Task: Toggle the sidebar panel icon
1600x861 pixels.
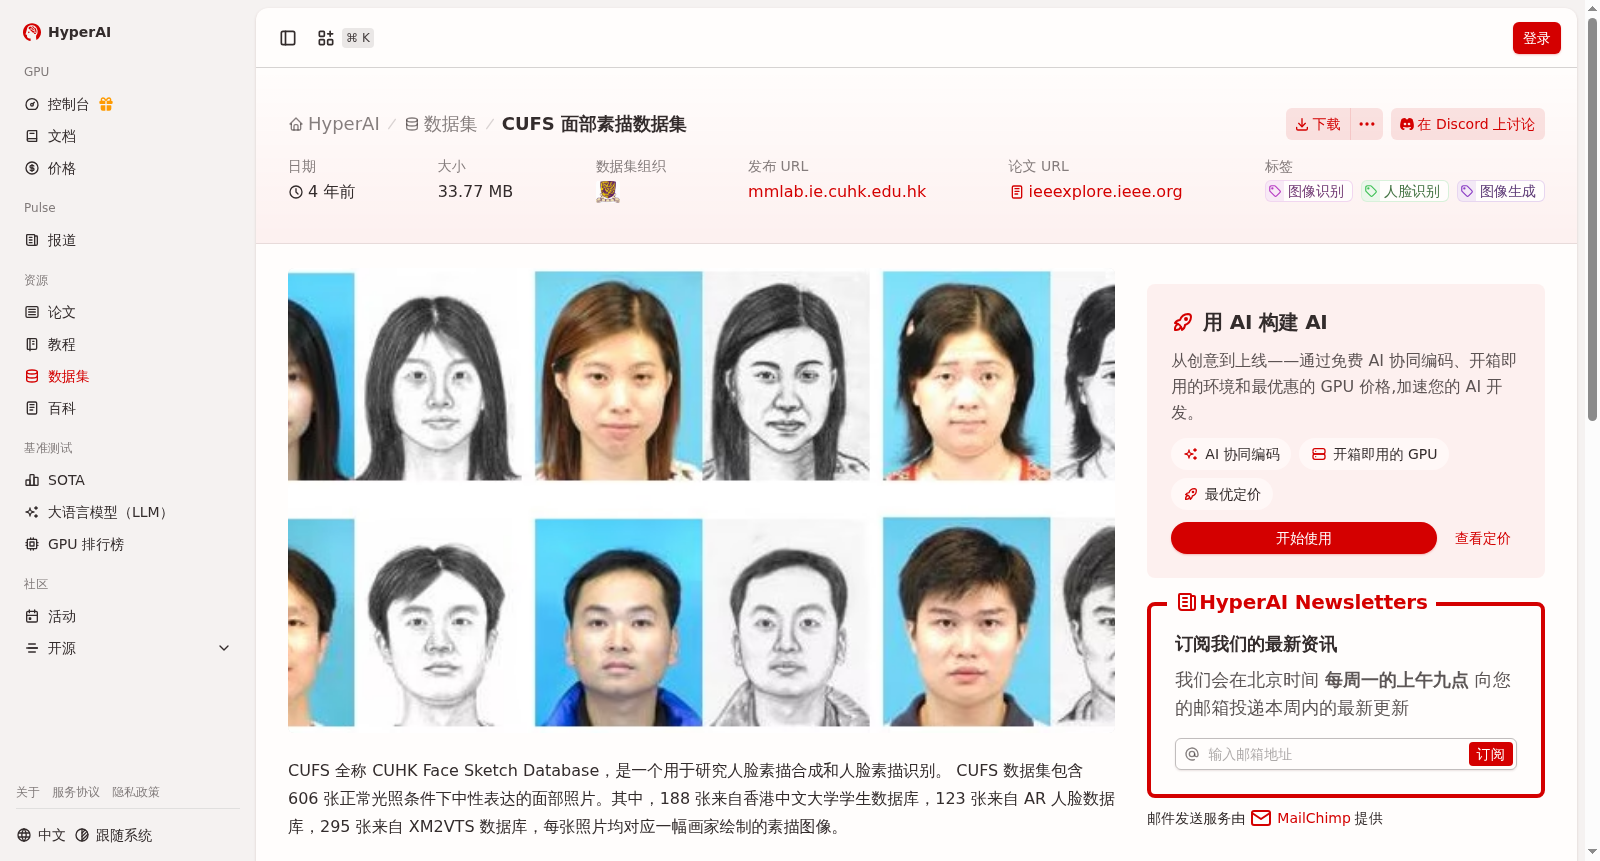Action: (288, 38)
